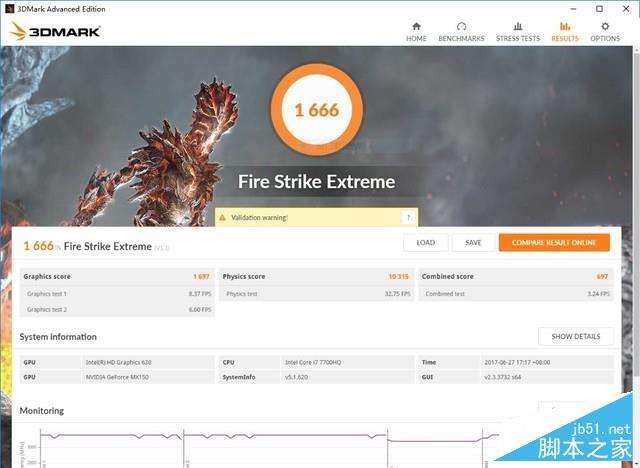Click the Graphics test 1 row

(x=117, y=294)
